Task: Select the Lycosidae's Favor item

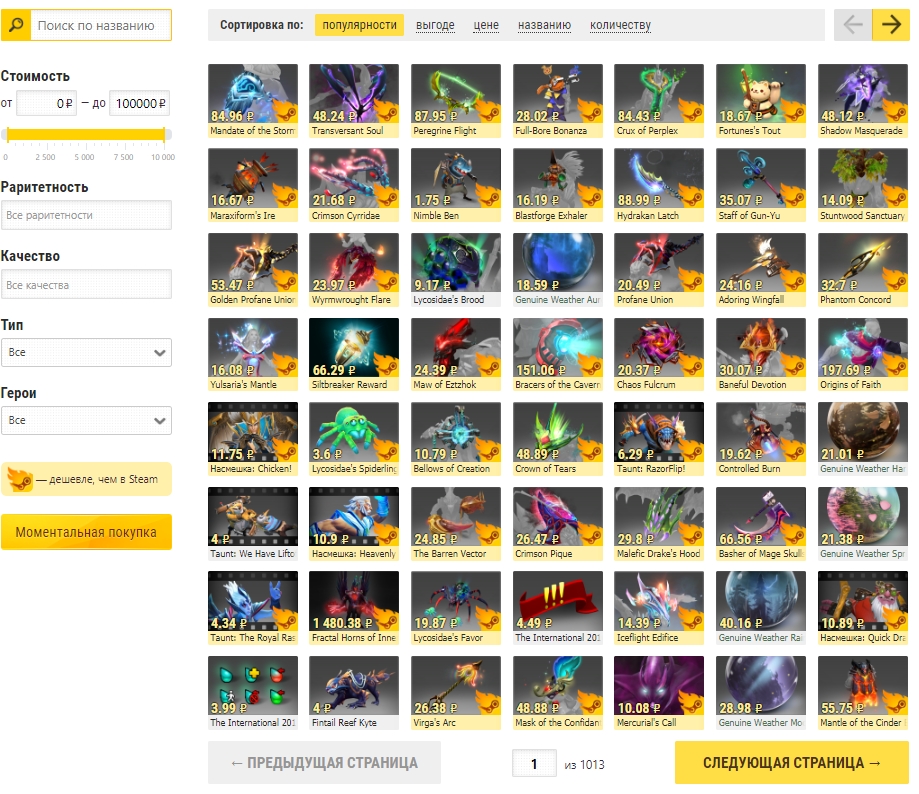Action: 456,608
